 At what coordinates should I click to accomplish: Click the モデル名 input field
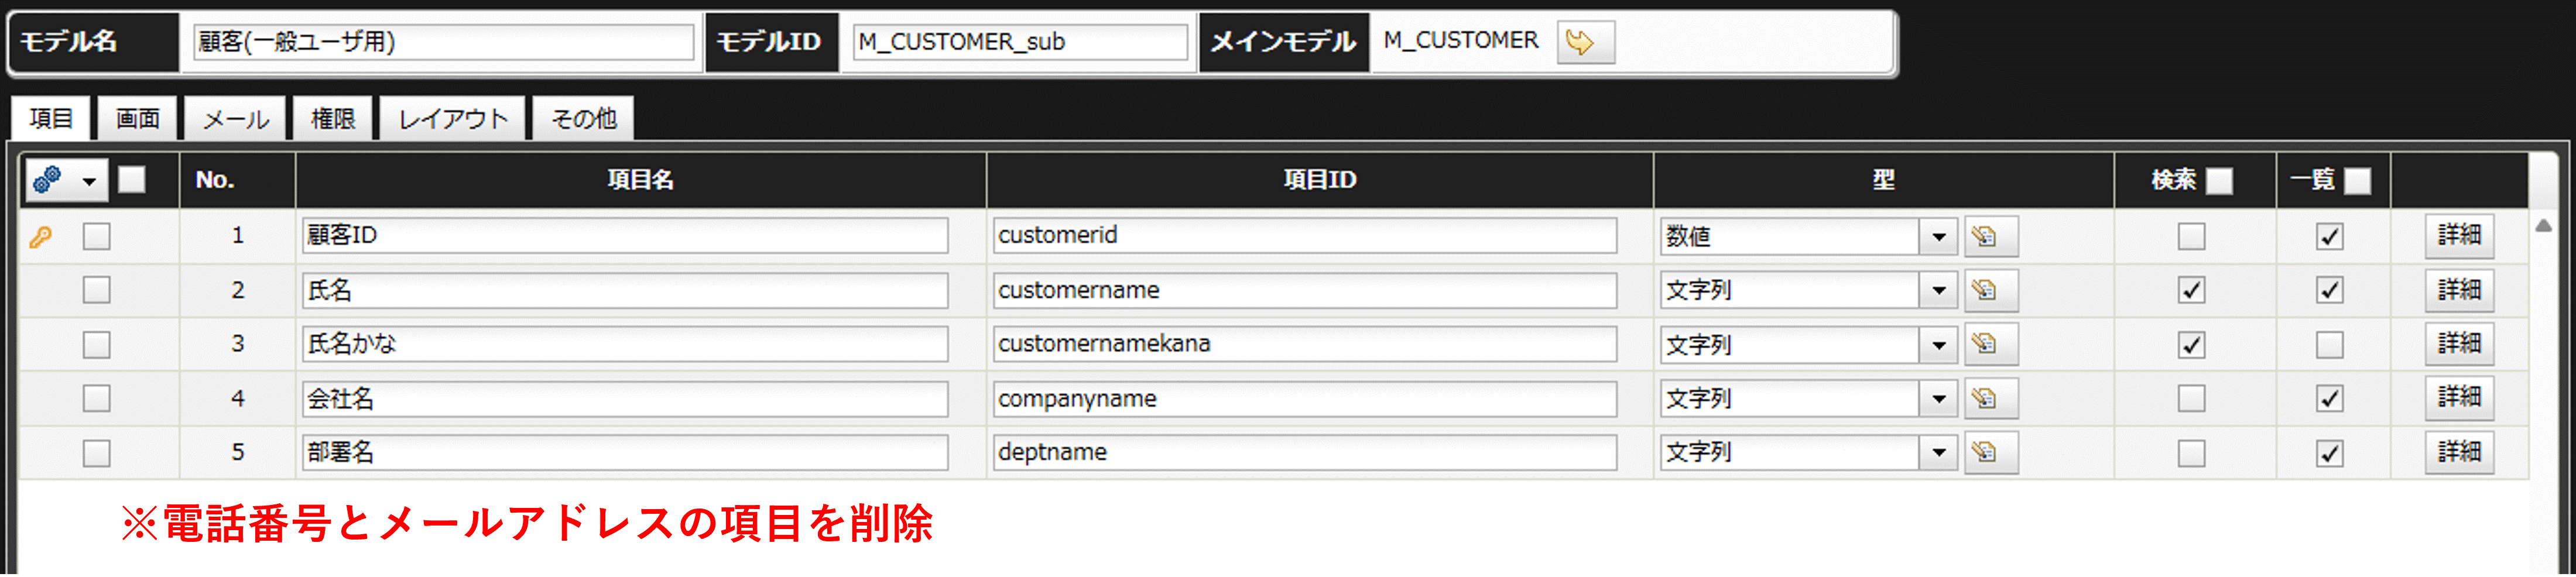coord(443,42)
